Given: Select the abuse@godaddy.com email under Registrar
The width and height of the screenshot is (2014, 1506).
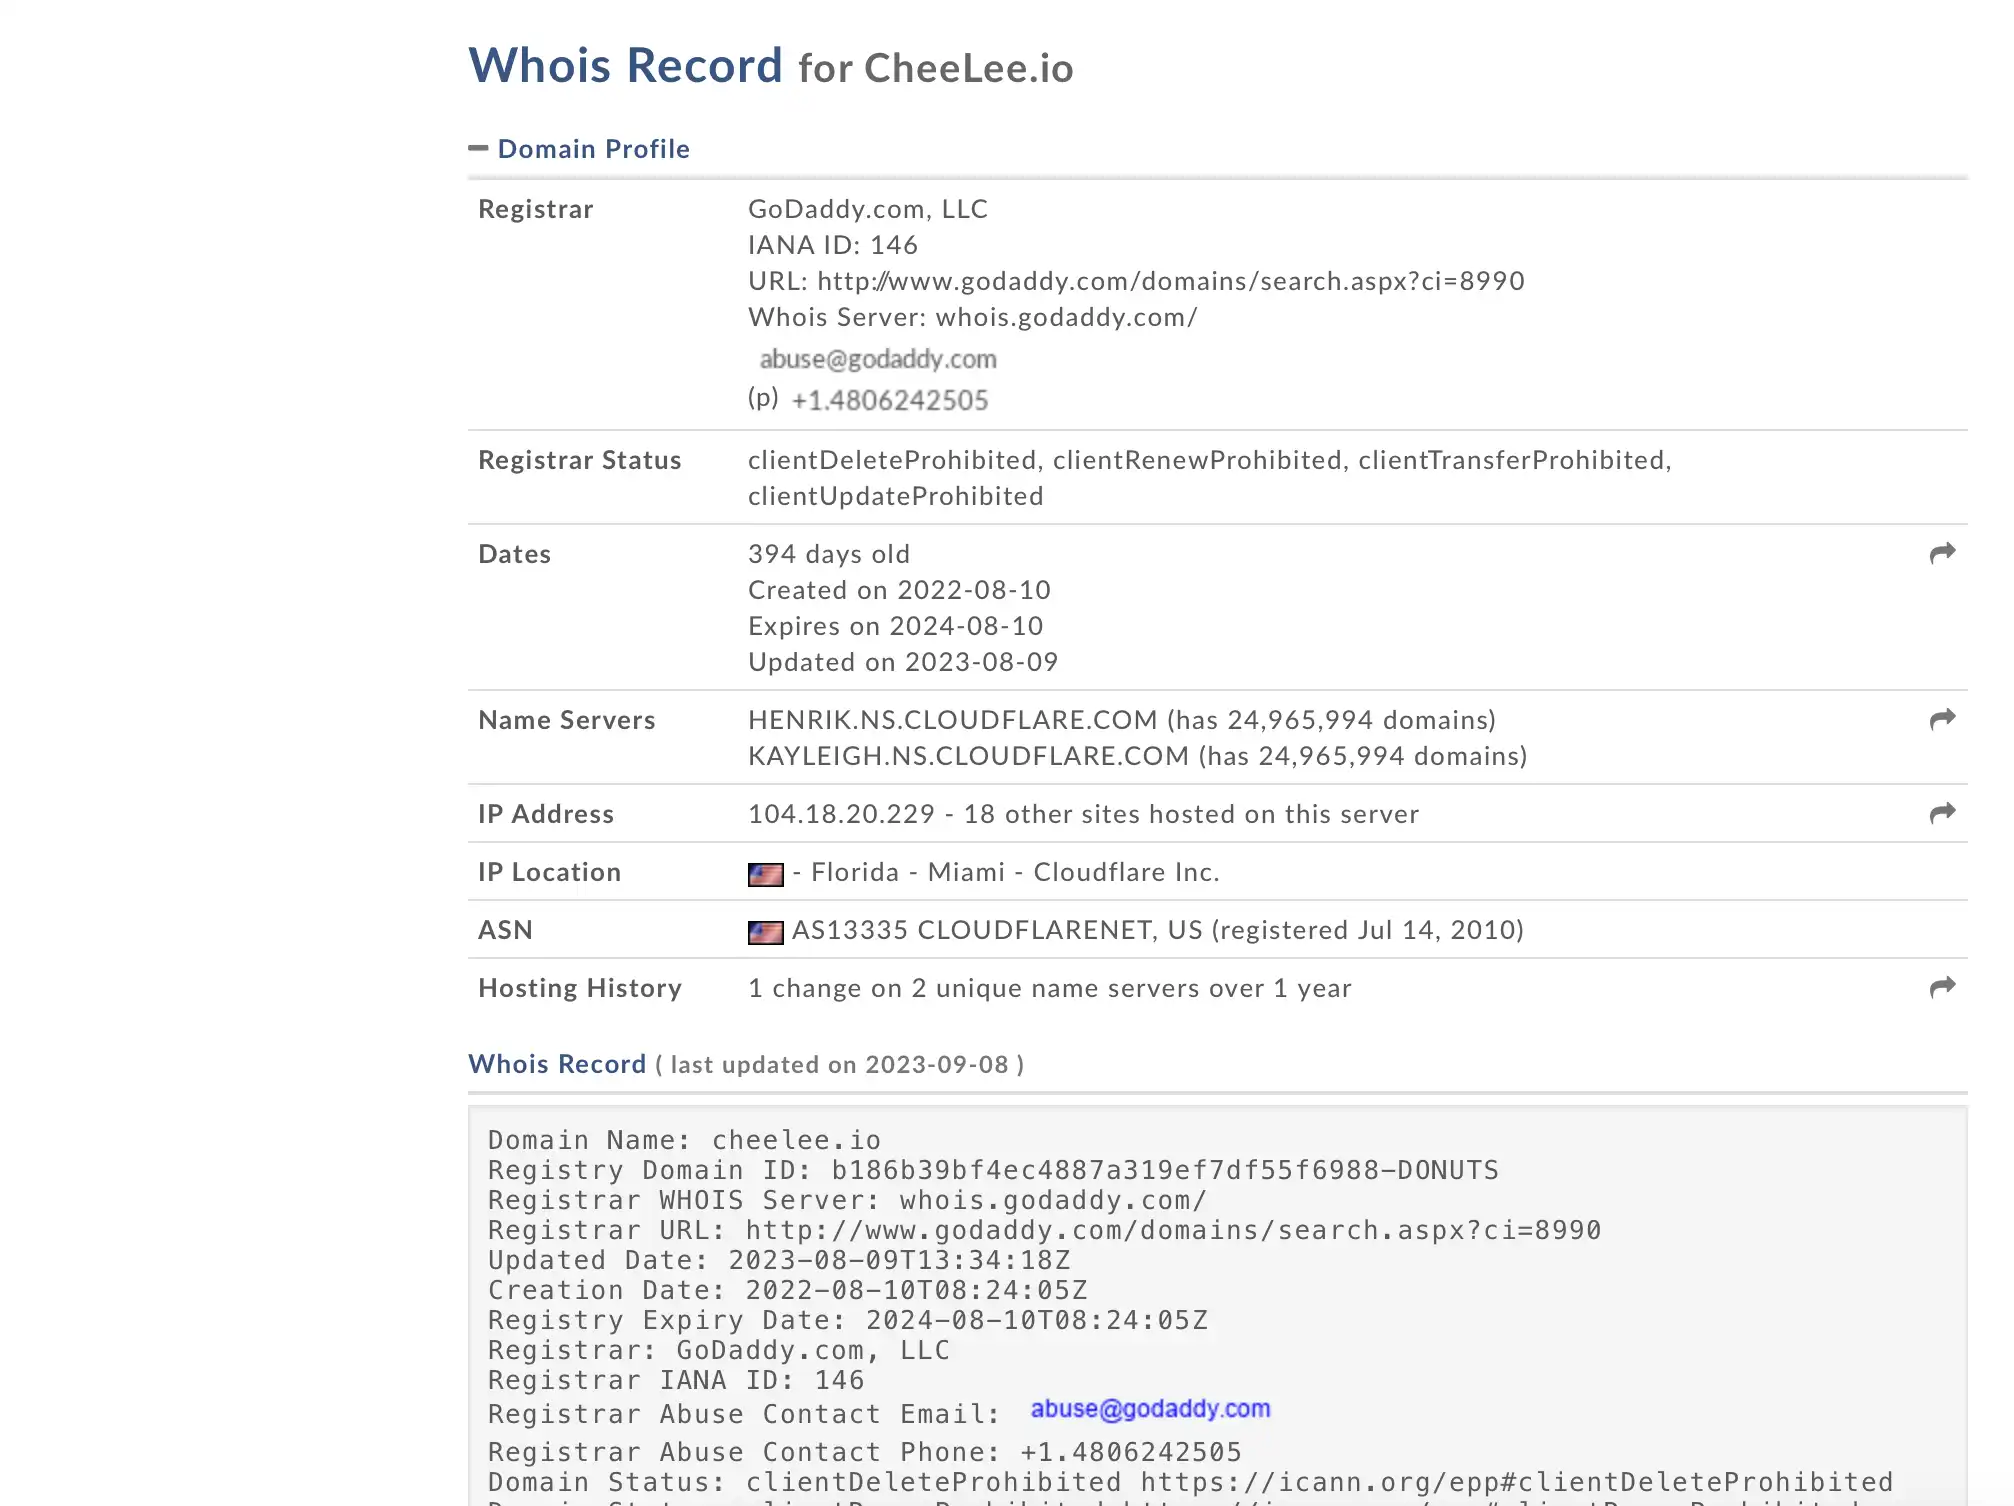Looking at the screenshot, I should [x=877, y=359].
